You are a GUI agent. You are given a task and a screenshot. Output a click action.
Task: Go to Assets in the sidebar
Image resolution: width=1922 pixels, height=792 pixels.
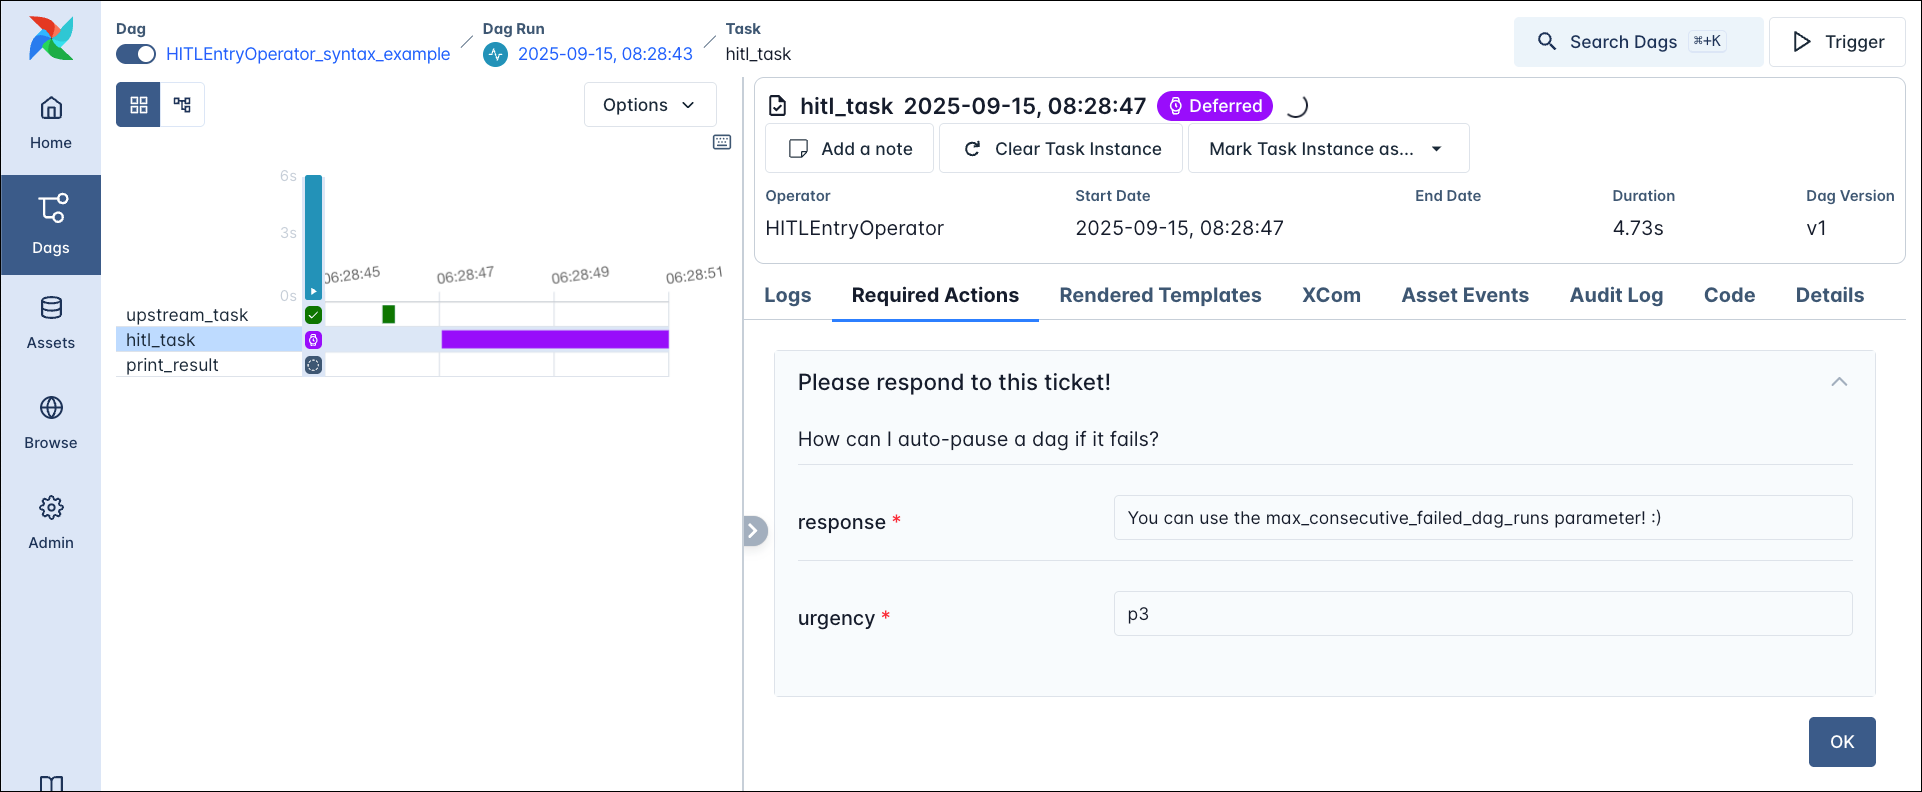[x=51, y=322]
